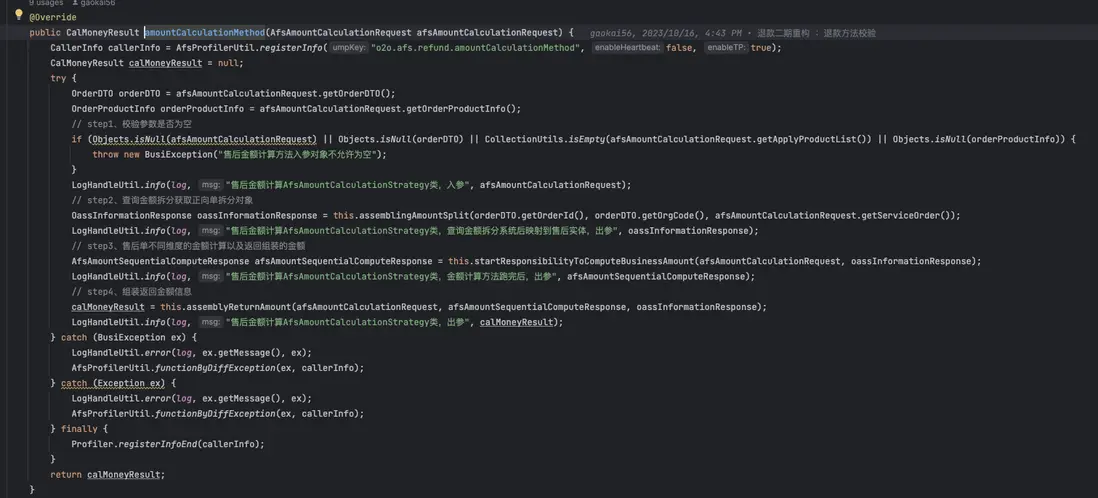Screen dimensions: 1098x498
Task: Click the msg: hint on the 入参 log line
Action: click(211, 185)
